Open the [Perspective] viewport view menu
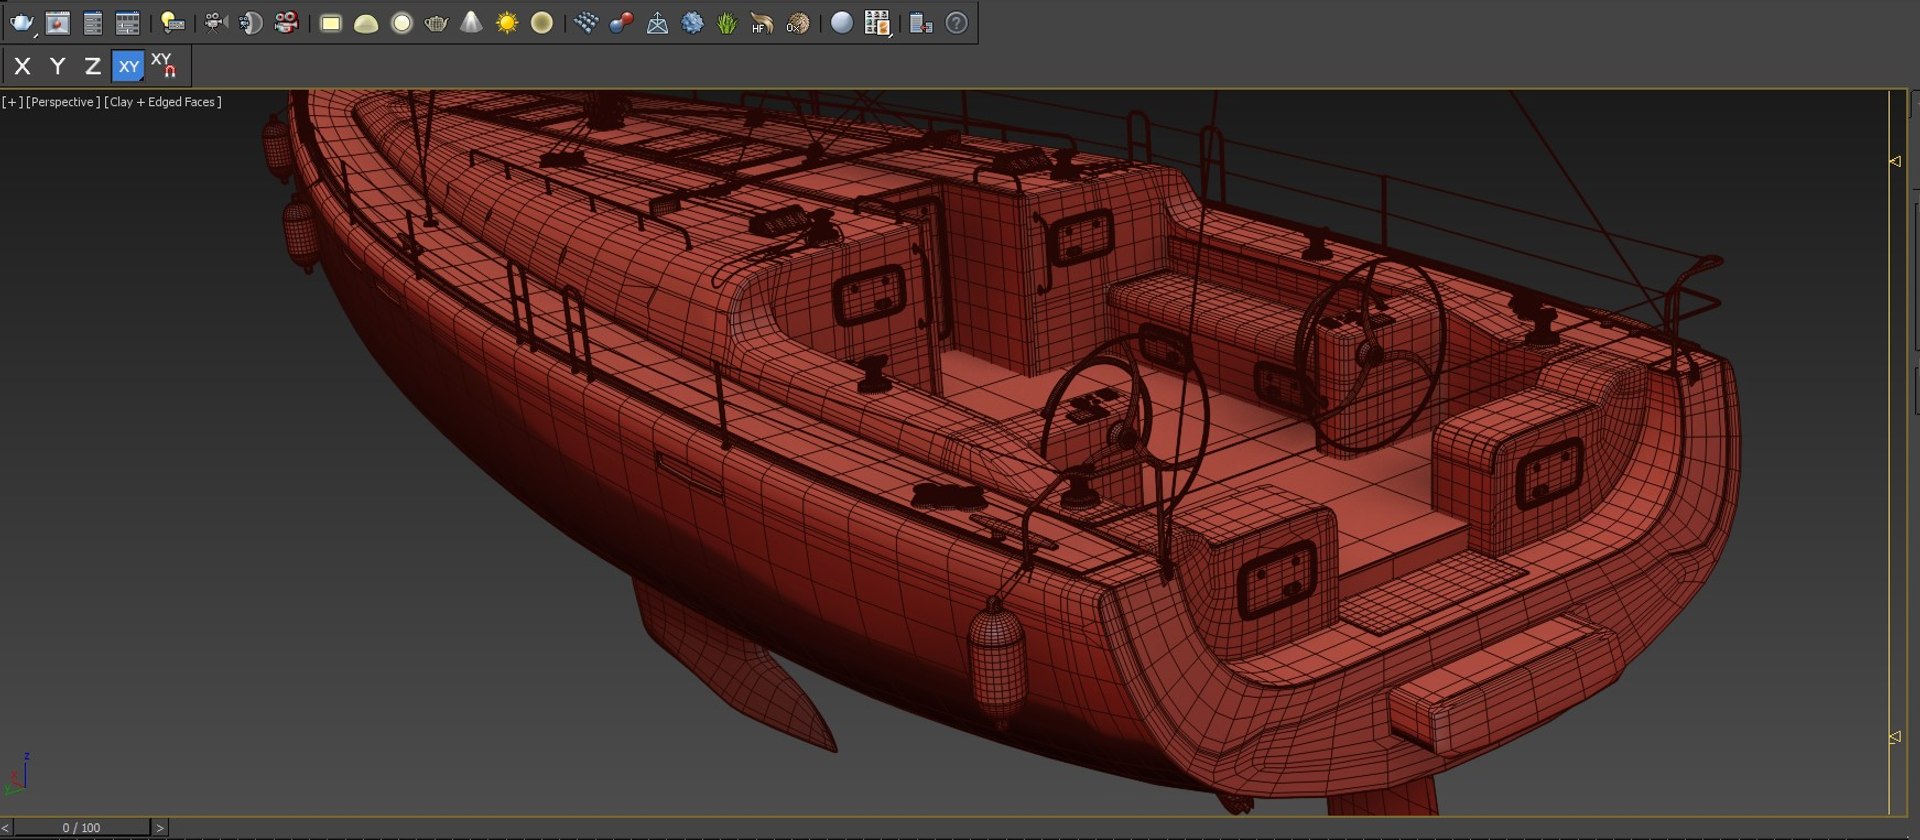Screen dimensions: 1920x840 (x=63, y=102)
